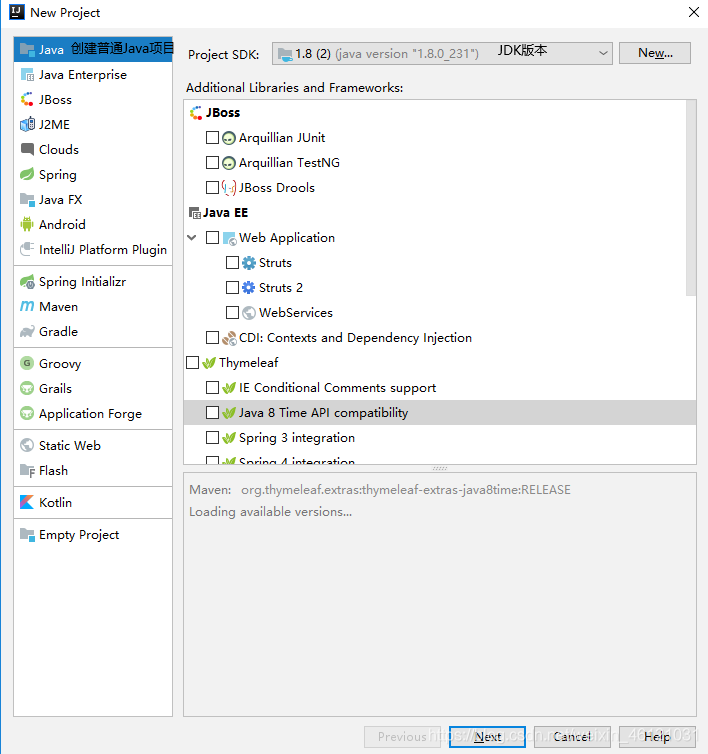
Task: Click the Thymeleaf leaf icon
Action: coord(209,363)
